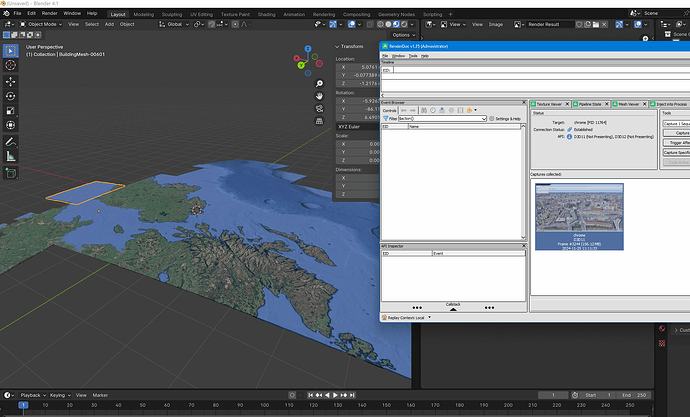
Task: Open the viewport shading options dropdown arrow
Action: point(412,24)
